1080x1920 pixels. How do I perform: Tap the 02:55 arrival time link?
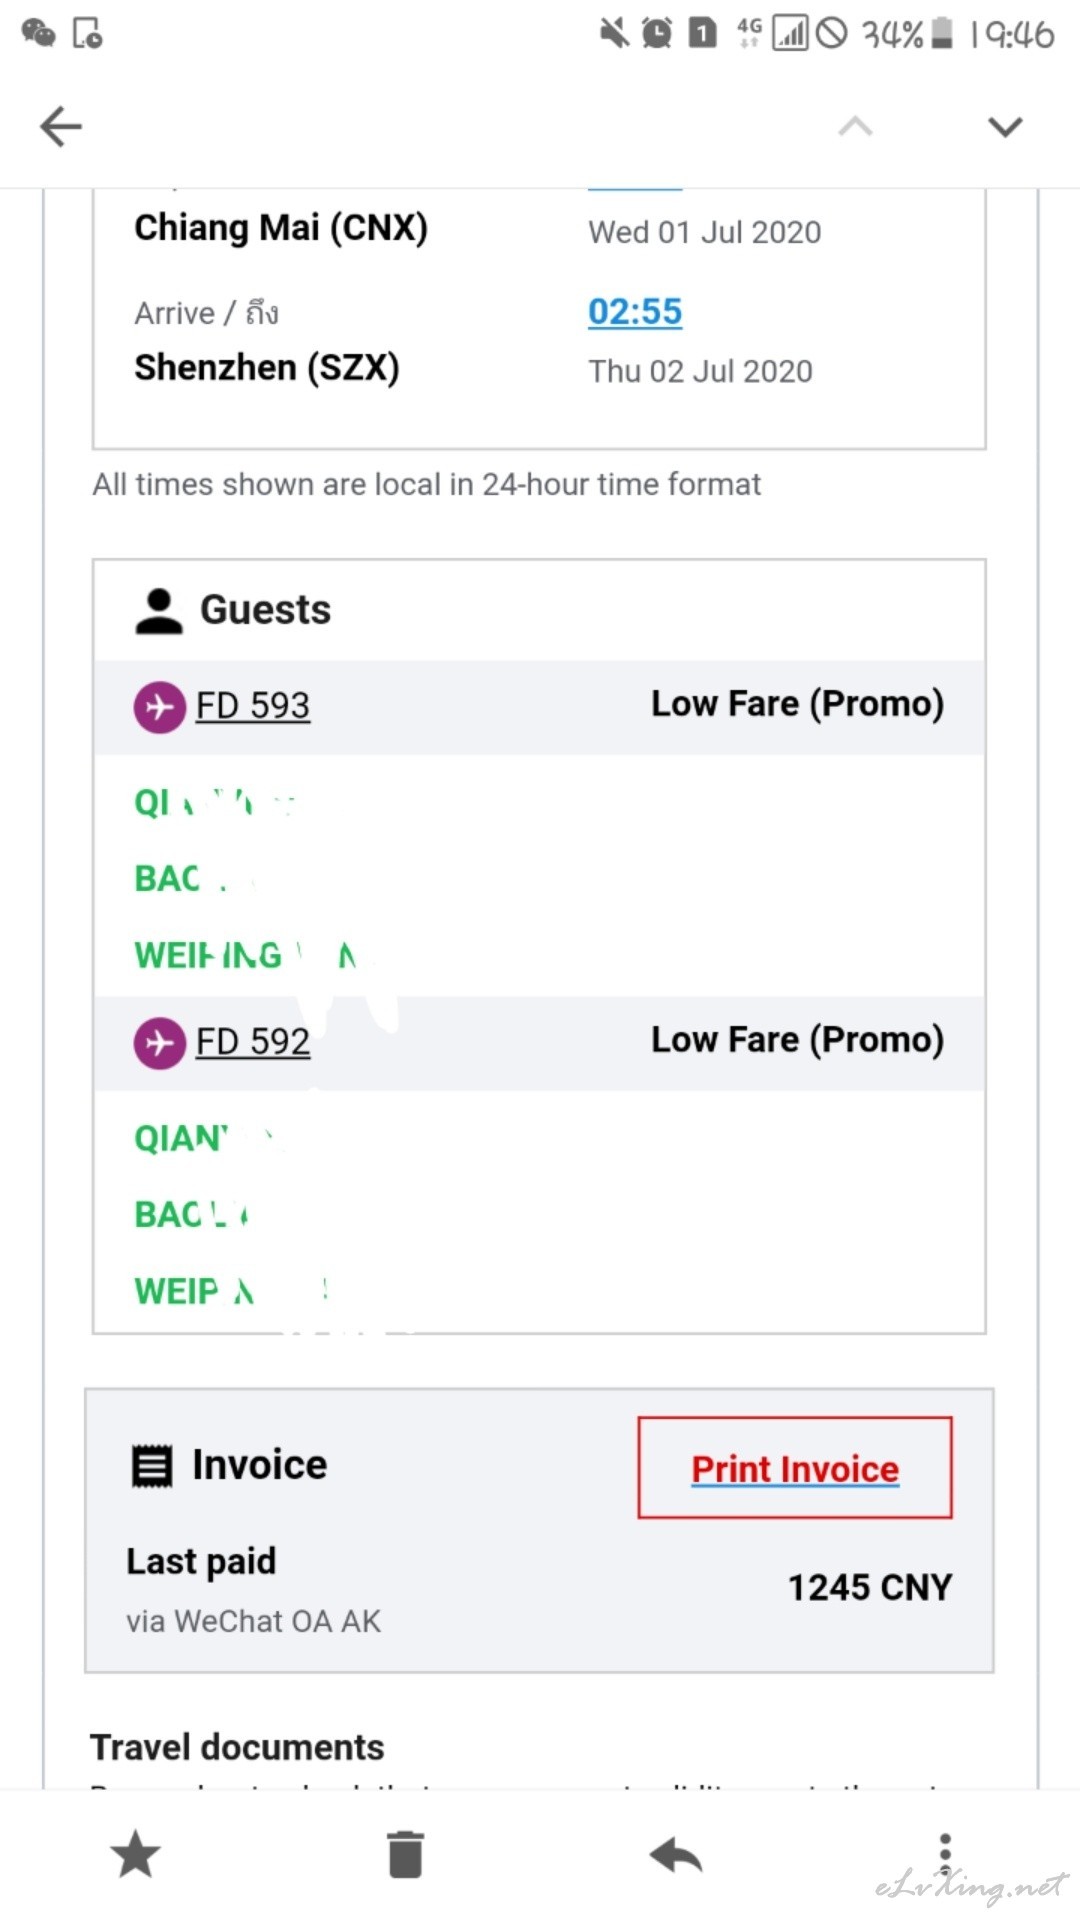click(x=635, y=312)
